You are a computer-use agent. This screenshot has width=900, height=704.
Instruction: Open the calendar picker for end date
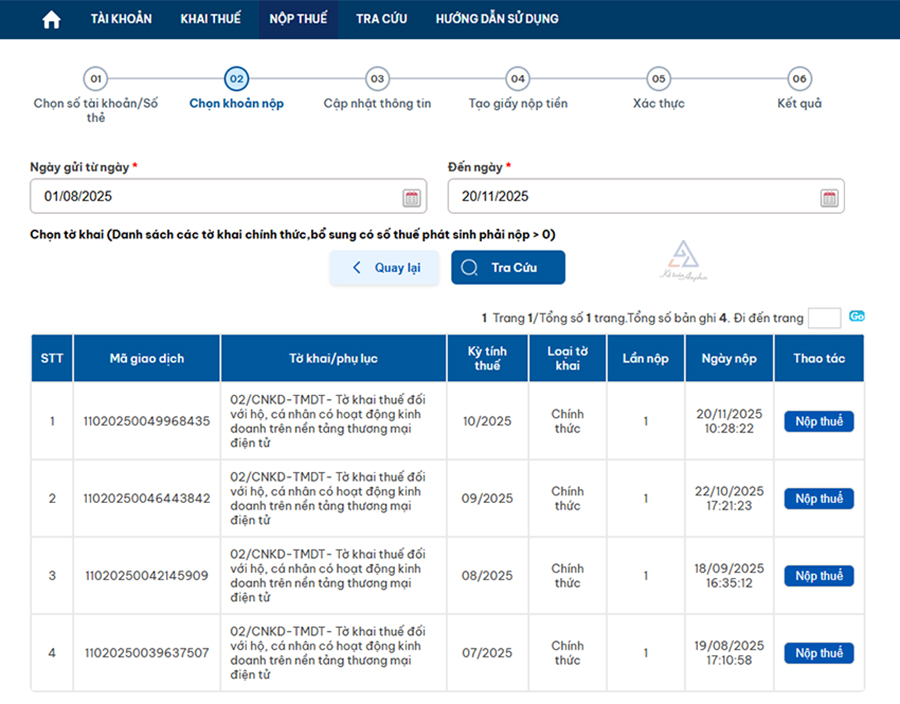click(x=828, y=197)
